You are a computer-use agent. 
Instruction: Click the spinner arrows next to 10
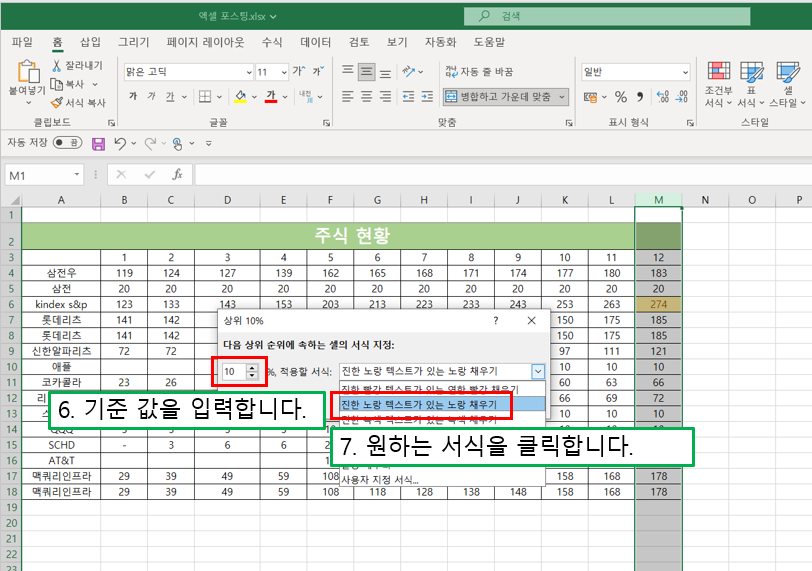pos(252,371)
